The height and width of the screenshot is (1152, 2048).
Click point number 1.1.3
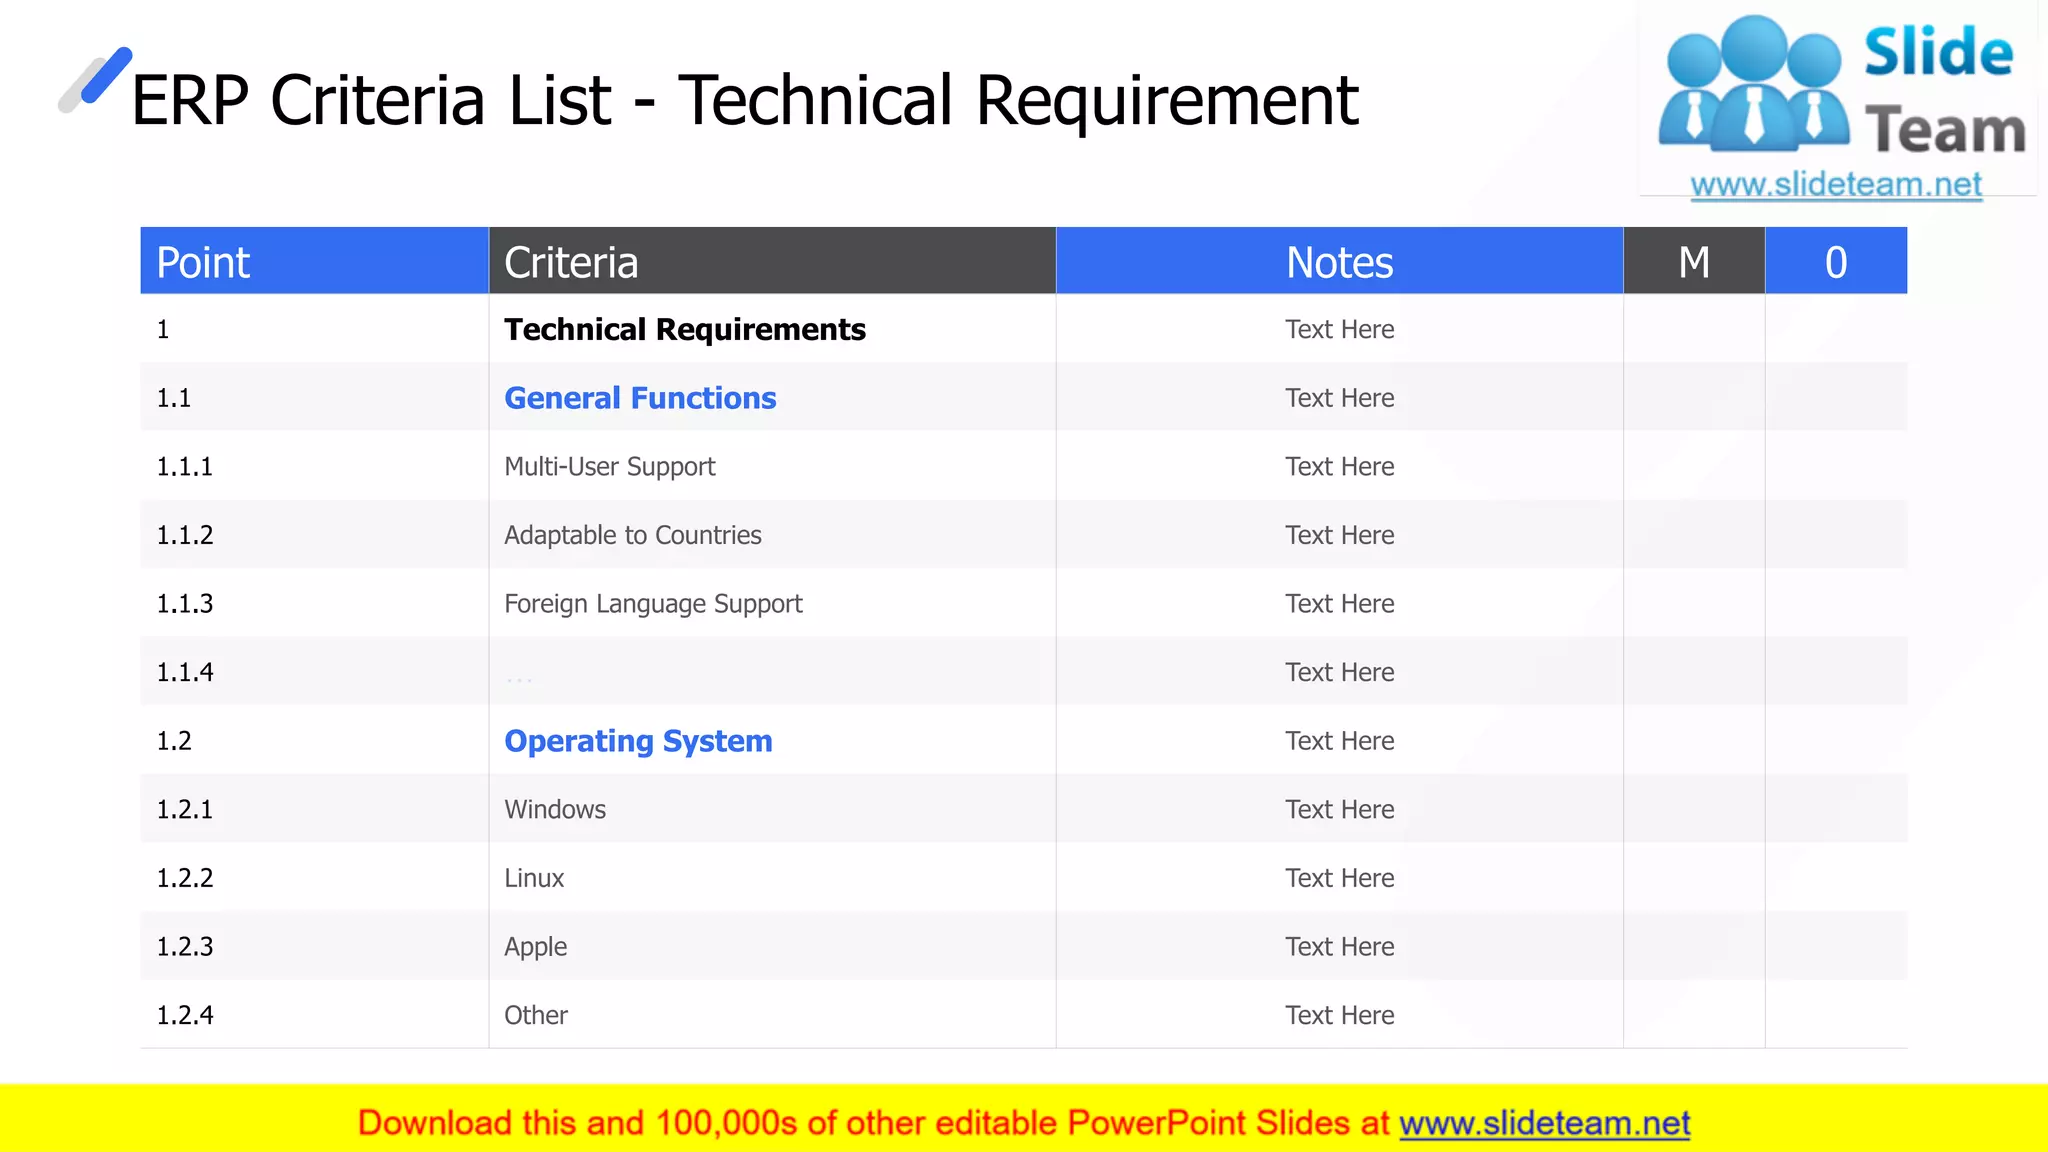pos(185,604)
